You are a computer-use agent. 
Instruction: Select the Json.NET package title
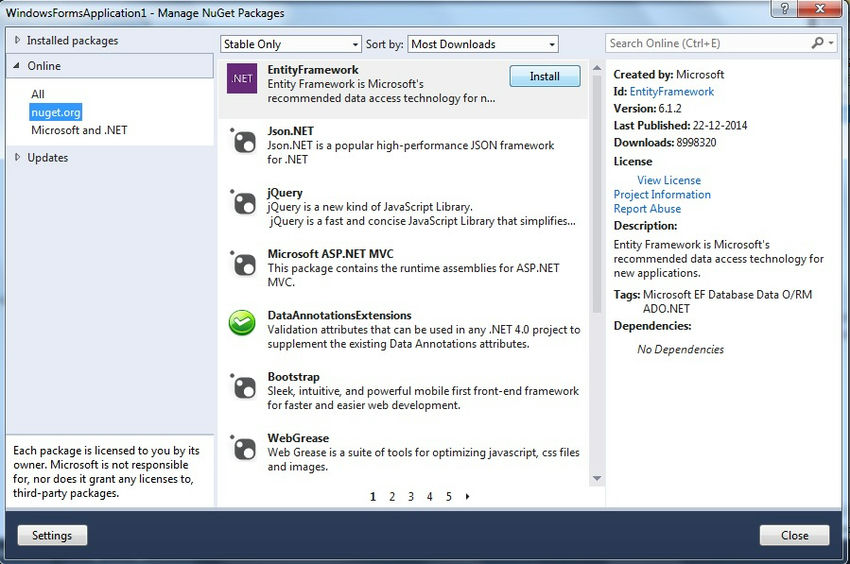[x=291, y=131]
